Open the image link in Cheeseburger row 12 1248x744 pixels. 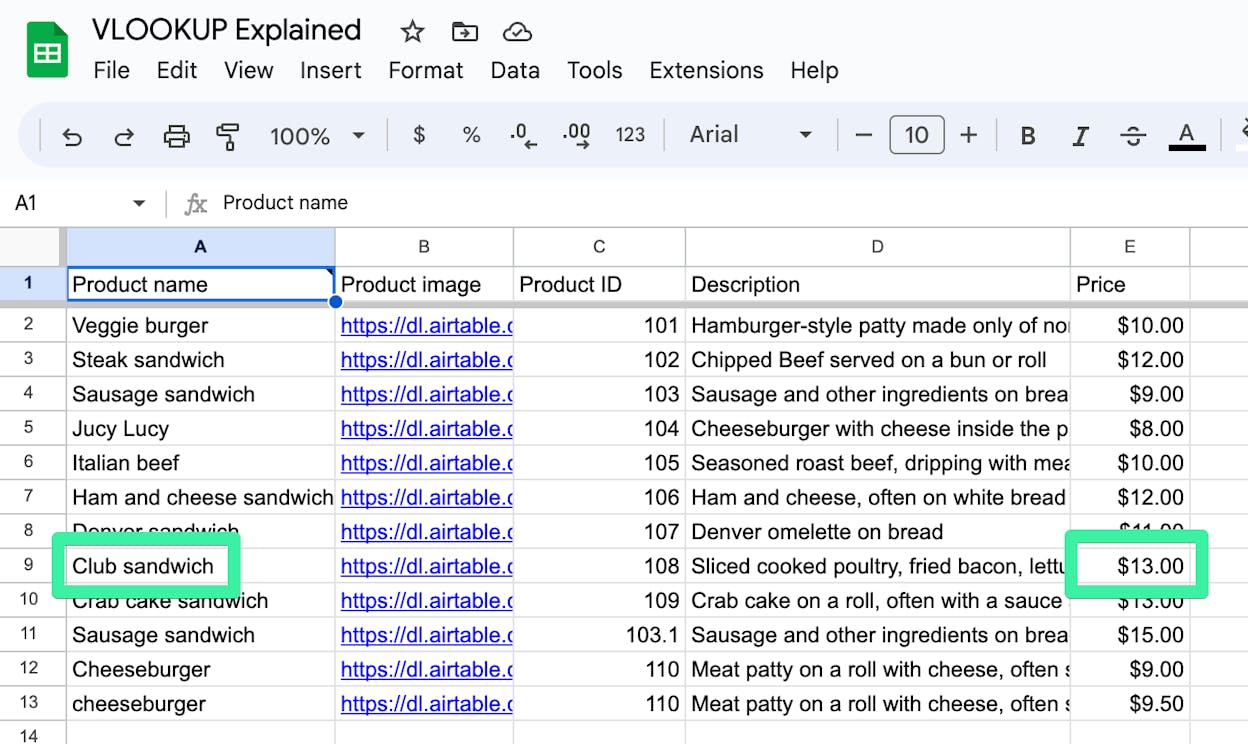[426, 669]
